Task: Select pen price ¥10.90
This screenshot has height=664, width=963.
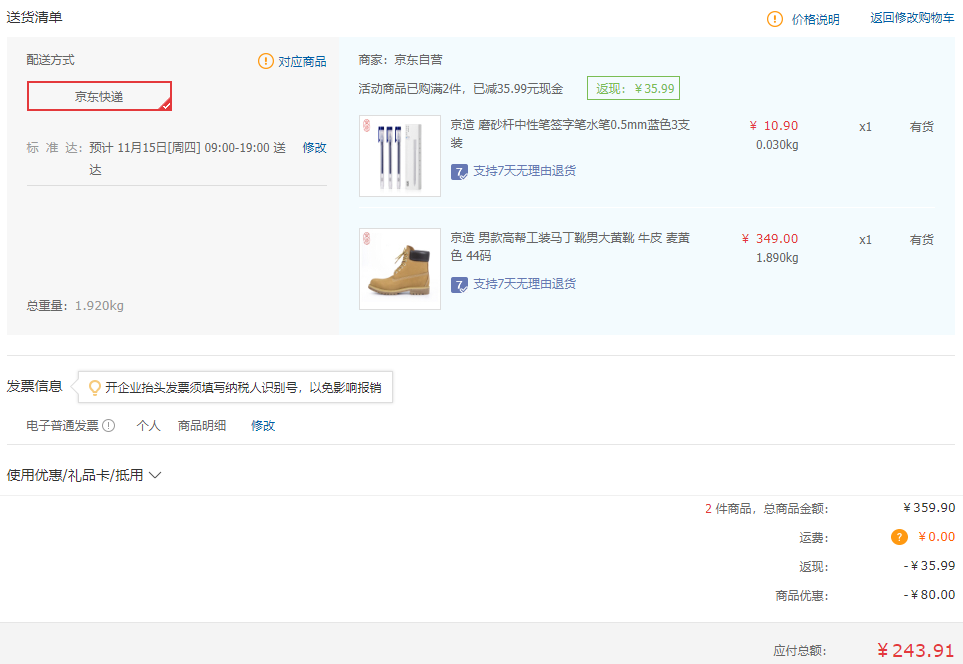Action: pos(774,126)
